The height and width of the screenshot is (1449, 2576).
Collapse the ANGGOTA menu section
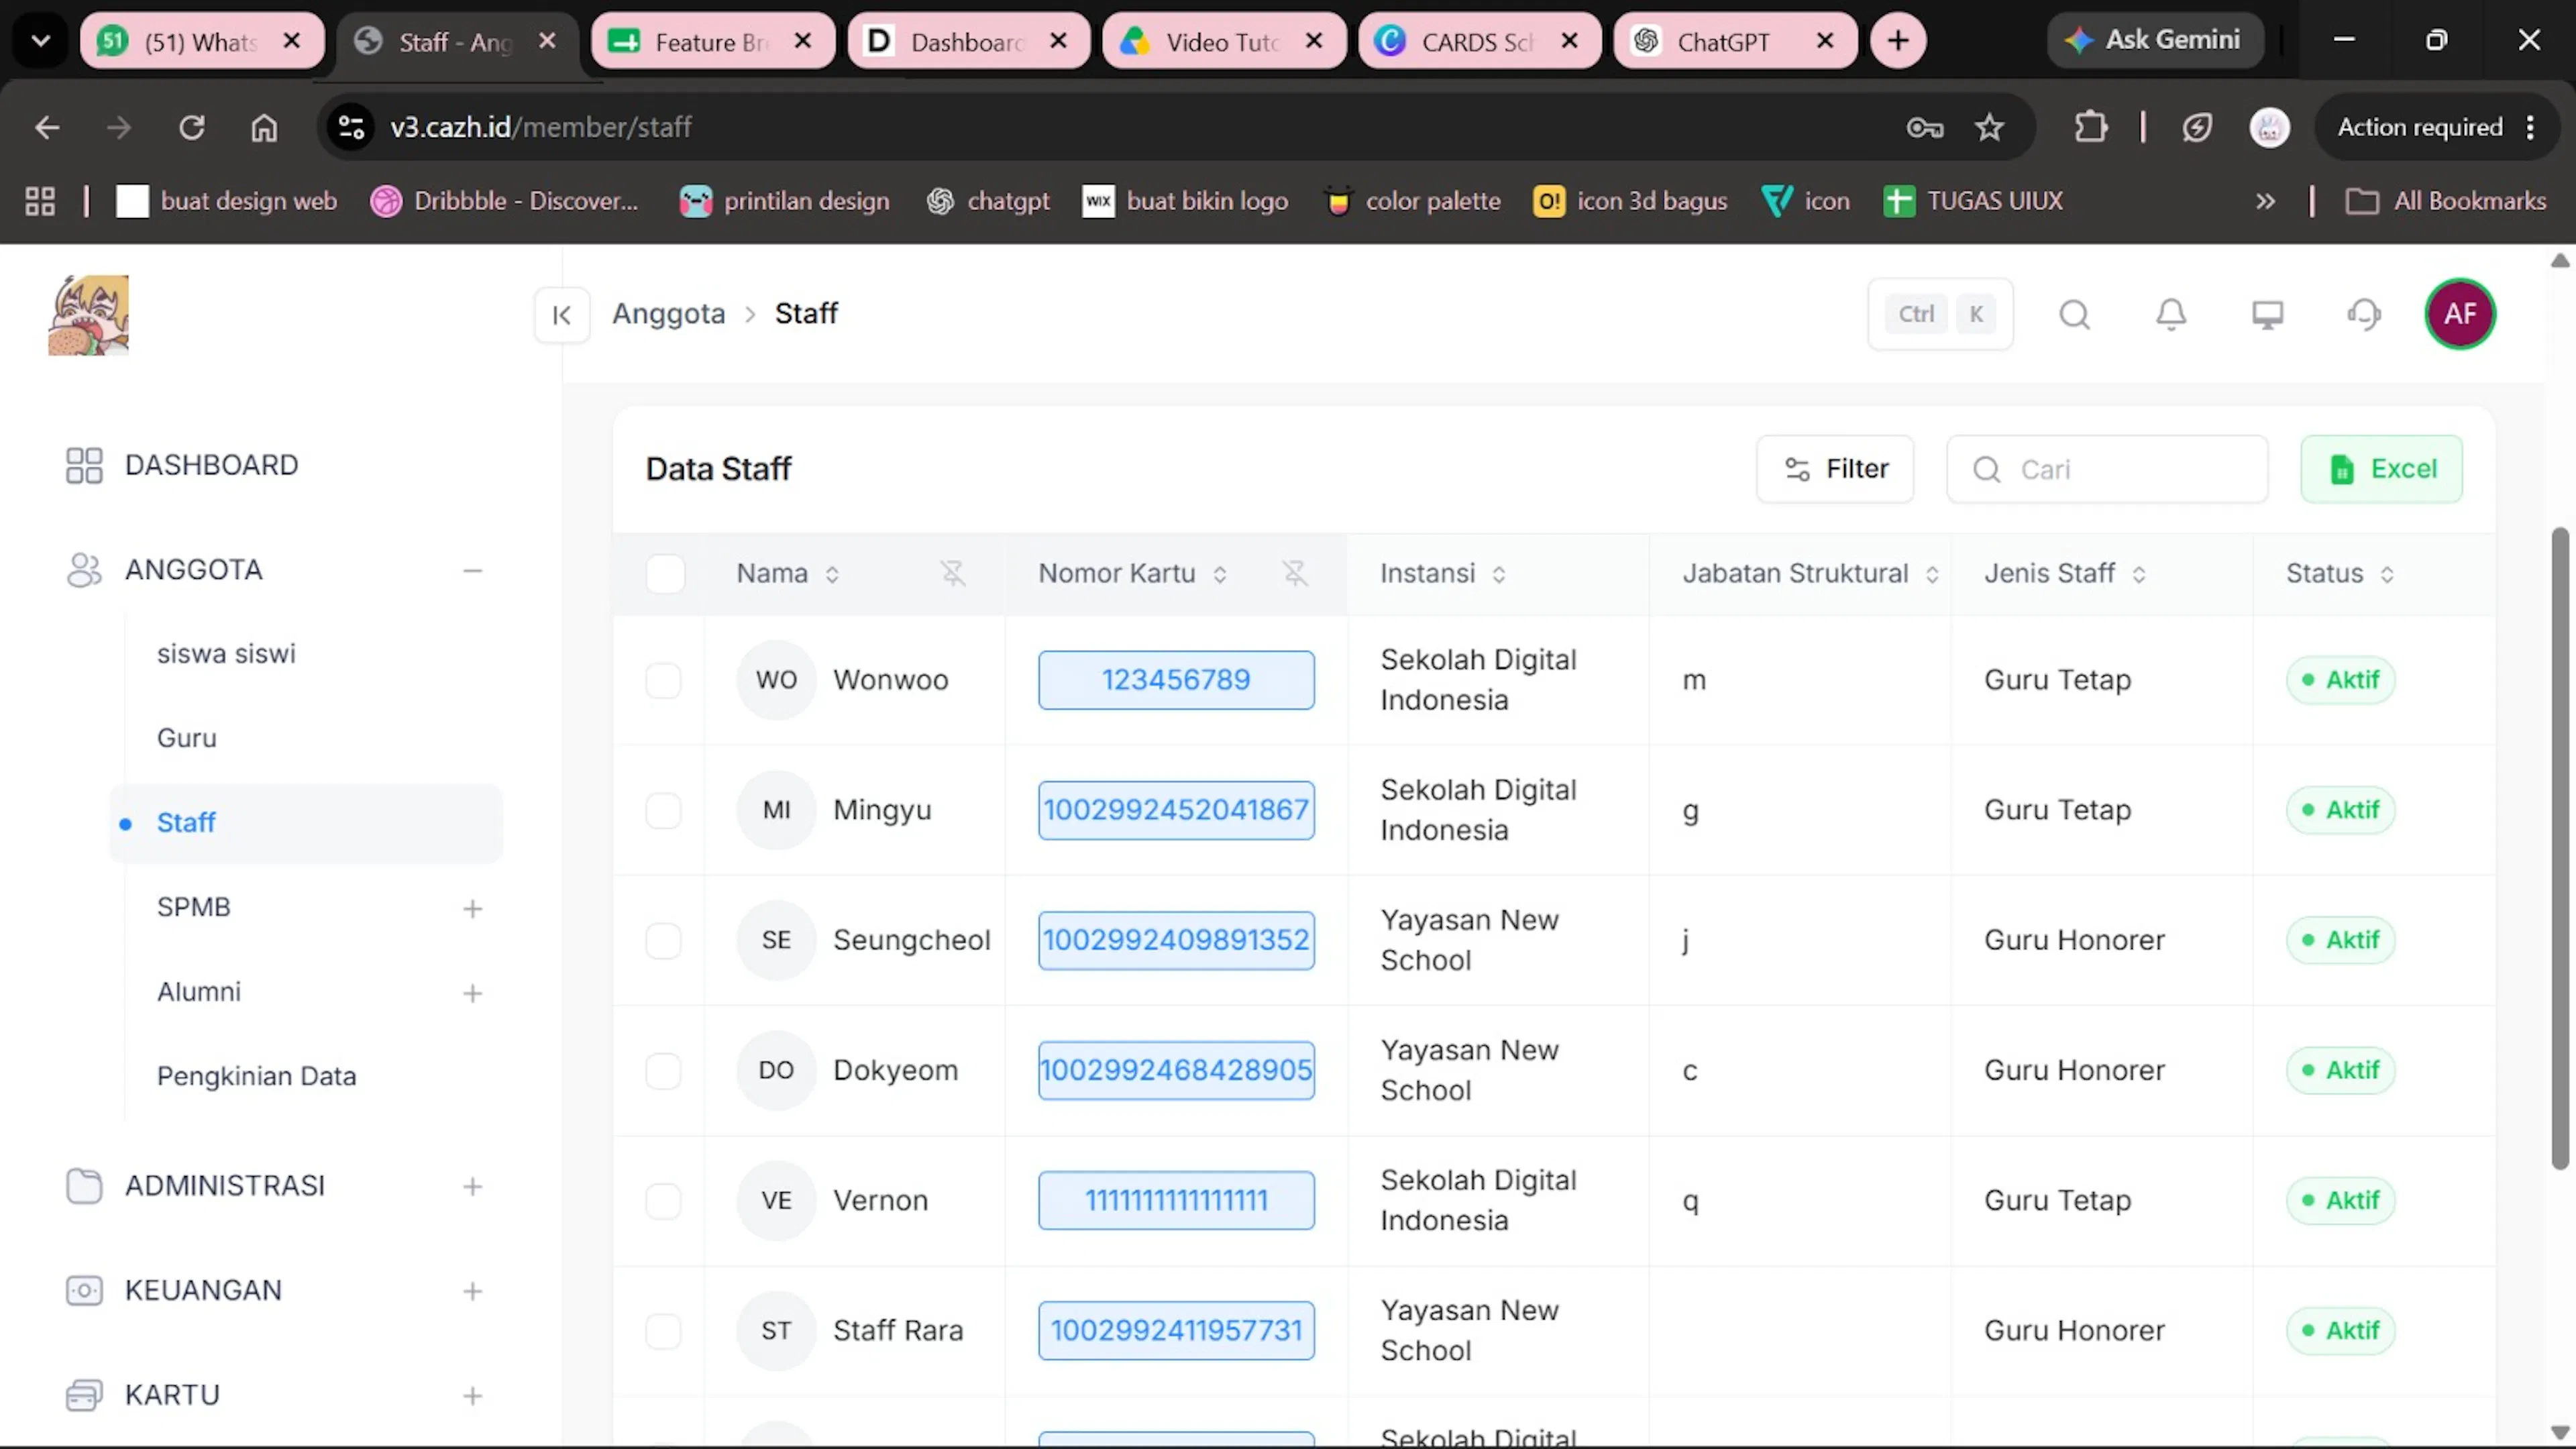[473, 570]
